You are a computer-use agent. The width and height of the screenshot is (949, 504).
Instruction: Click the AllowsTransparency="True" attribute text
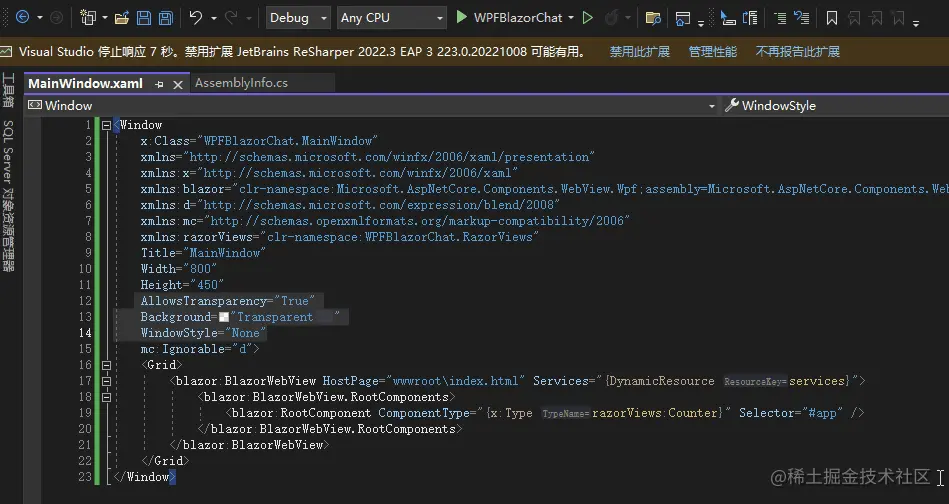[228, 301]
